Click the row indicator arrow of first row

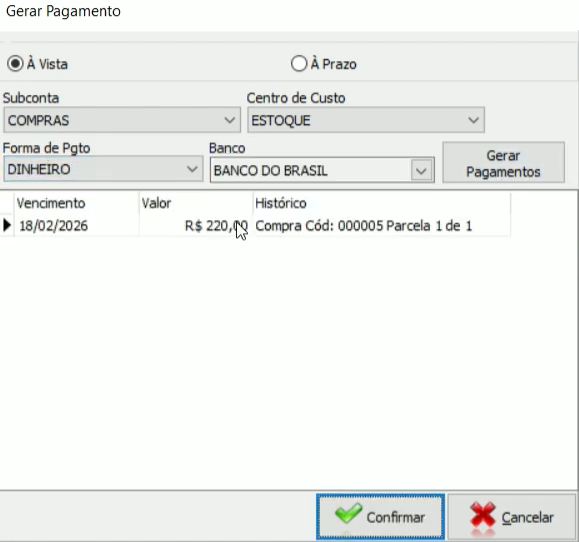click(7, 225)
